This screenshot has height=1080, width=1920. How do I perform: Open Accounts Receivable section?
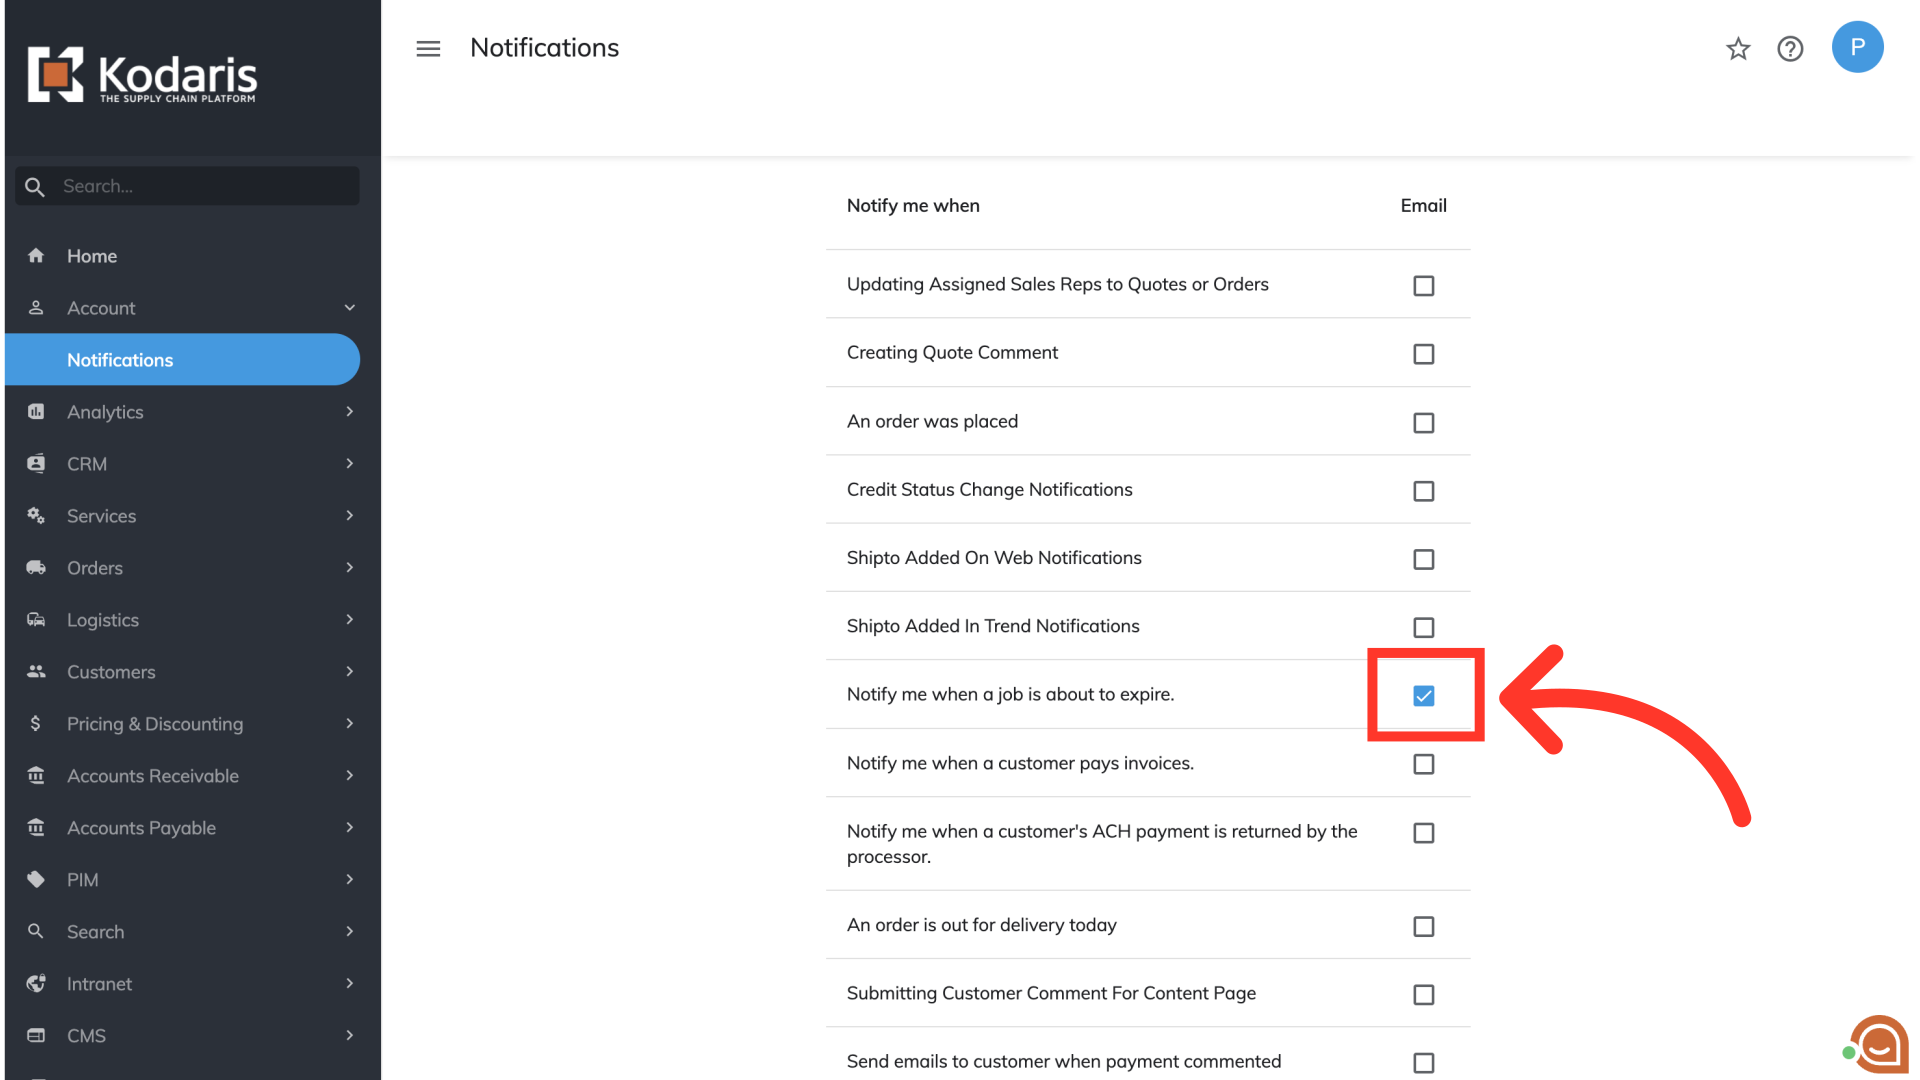152,776
